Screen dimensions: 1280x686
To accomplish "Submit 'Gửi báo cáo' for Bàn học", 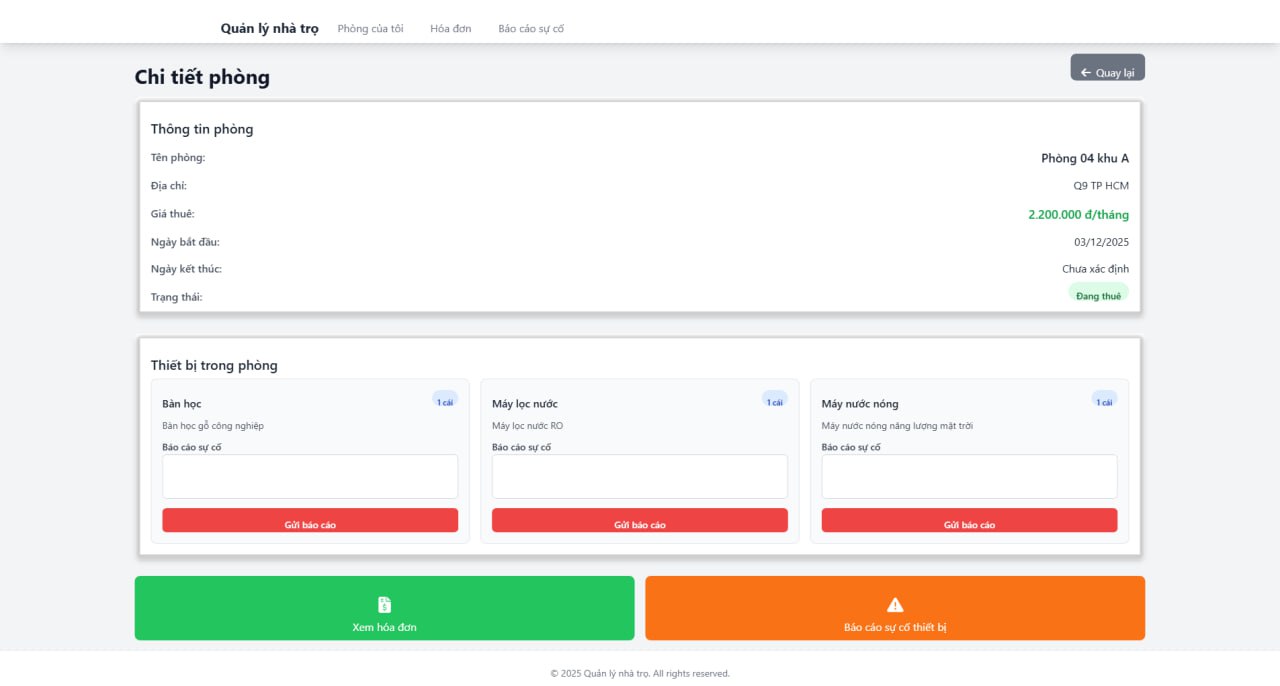I will [x=310, y=520].
